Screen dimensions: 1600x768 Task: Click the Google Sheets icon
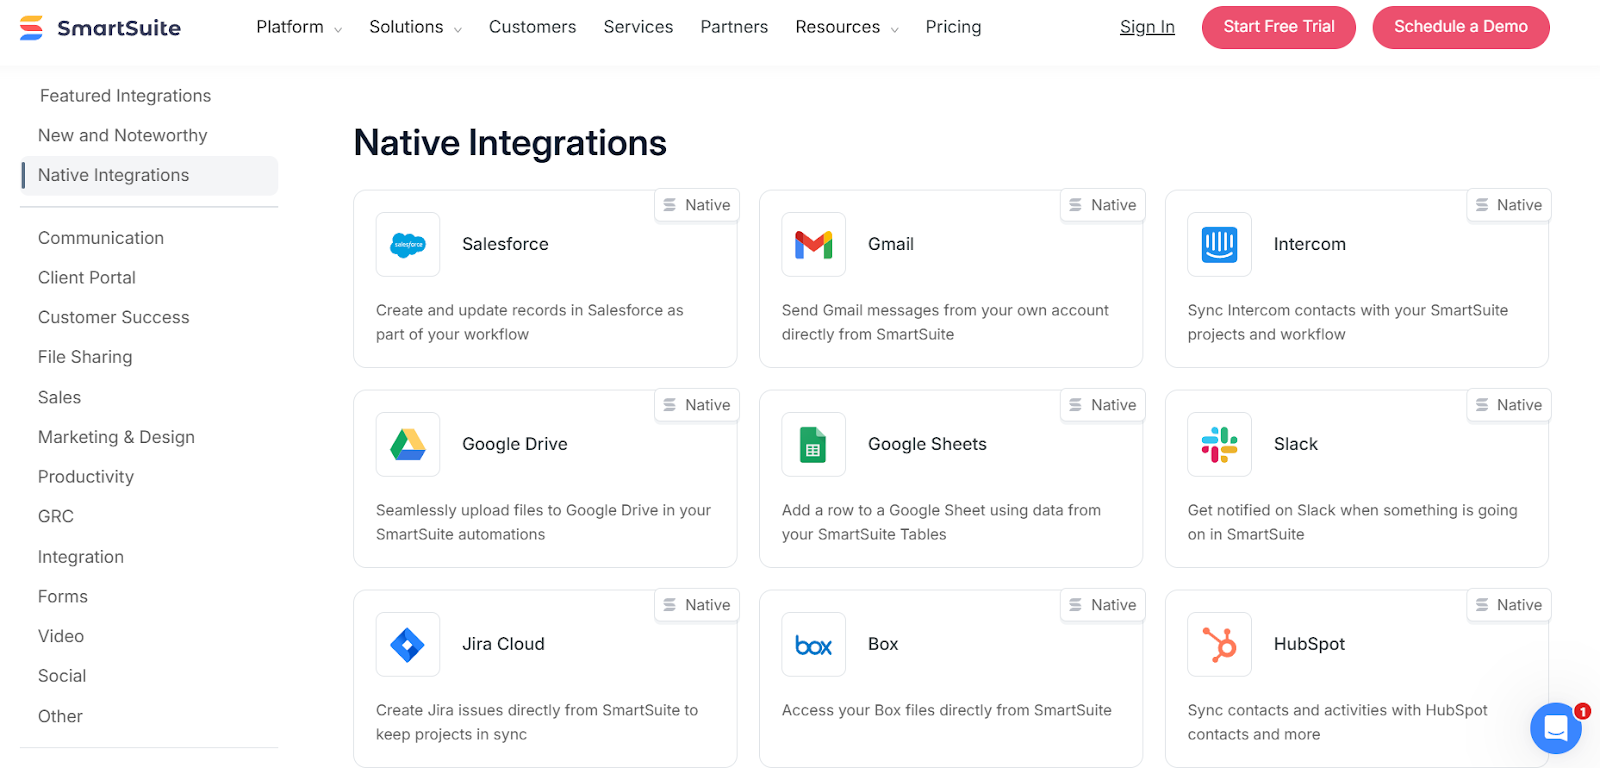coord(813,444)
